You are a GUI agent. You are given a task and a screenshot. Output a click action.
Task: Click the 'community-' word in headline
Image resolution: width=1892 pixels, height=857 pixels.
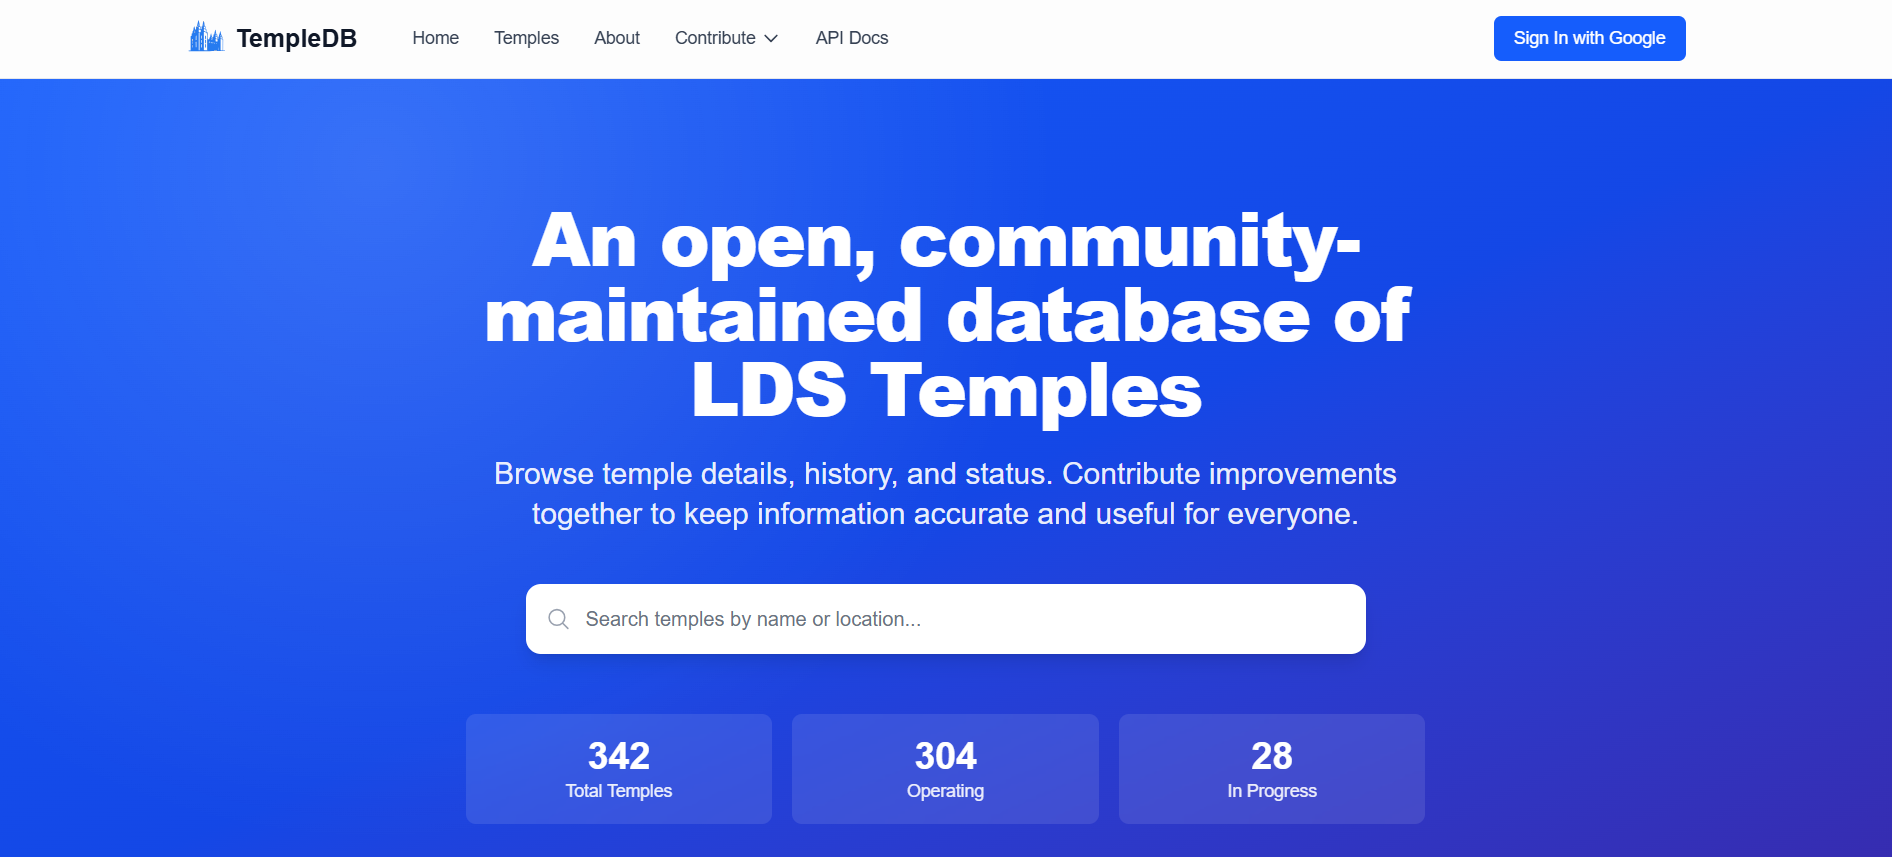tap(1129, 242)
